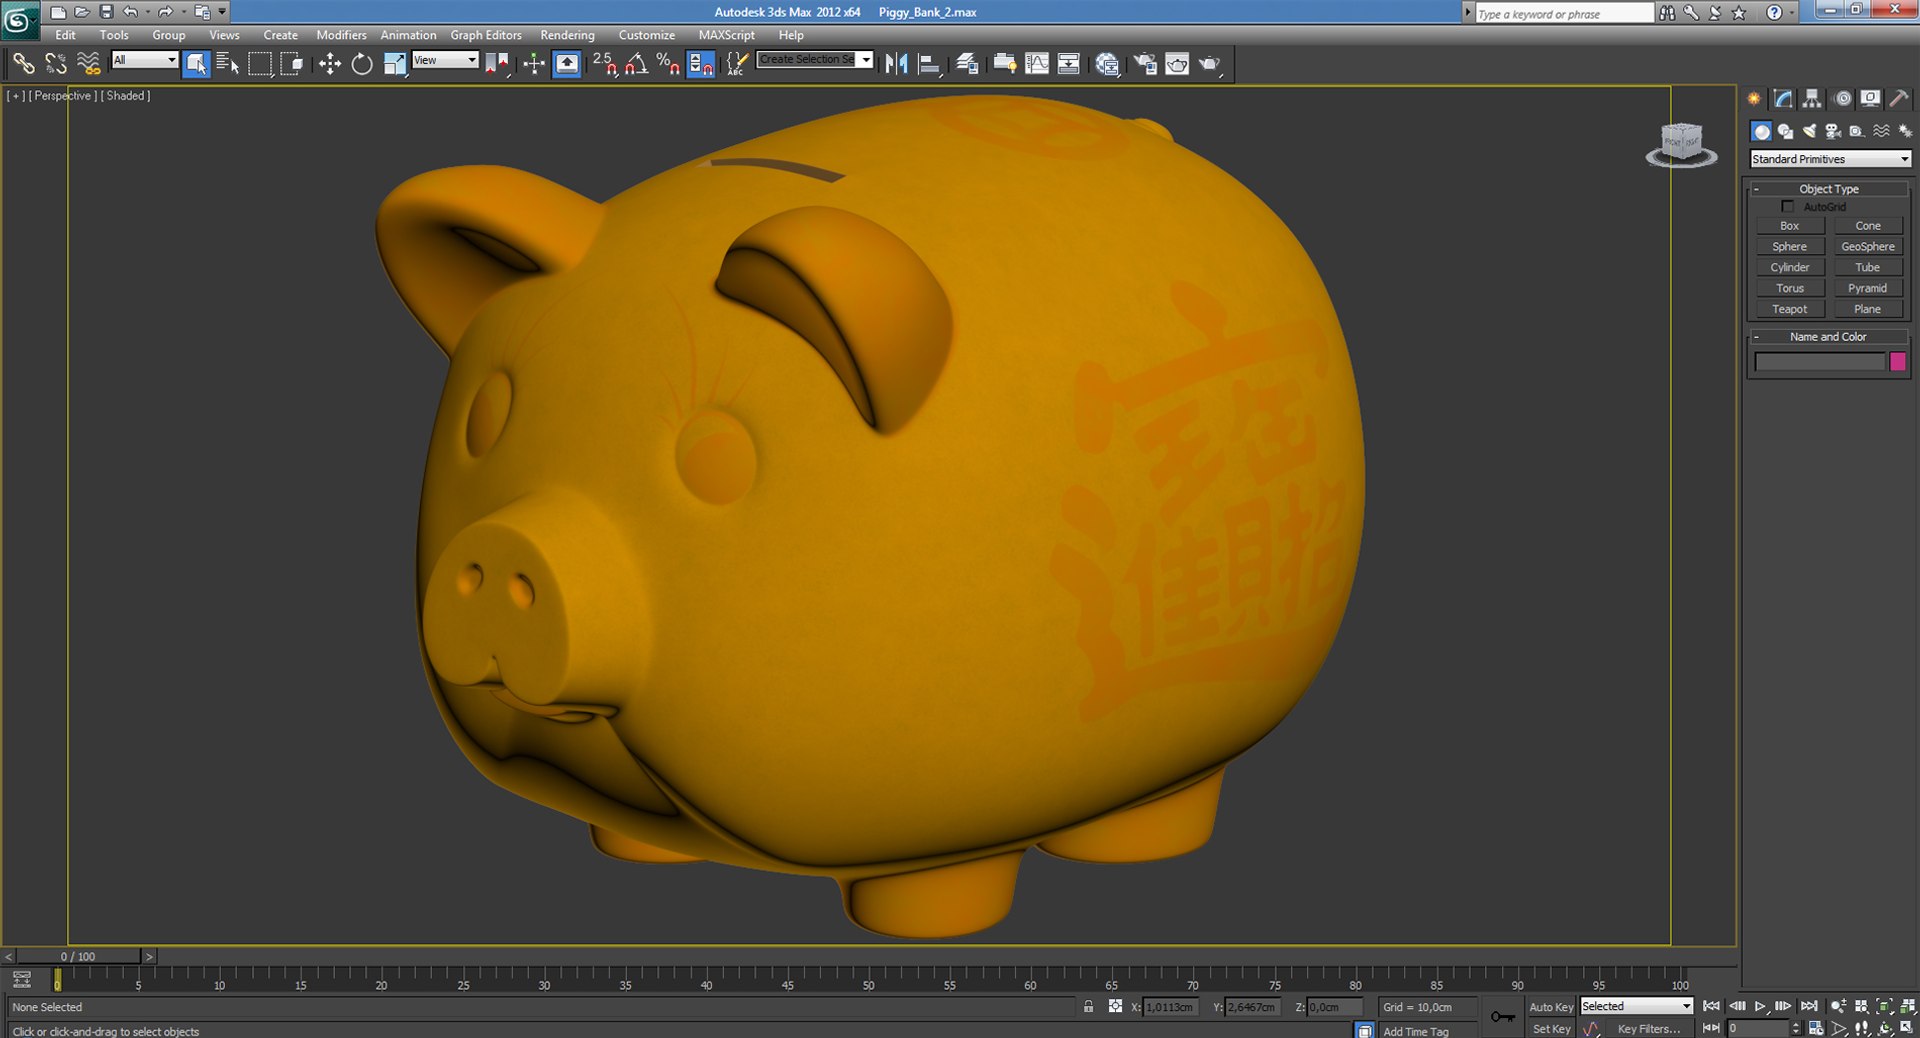Open the pink object color swatch
1920x1038 pixels.
(x=1898, y=362)
